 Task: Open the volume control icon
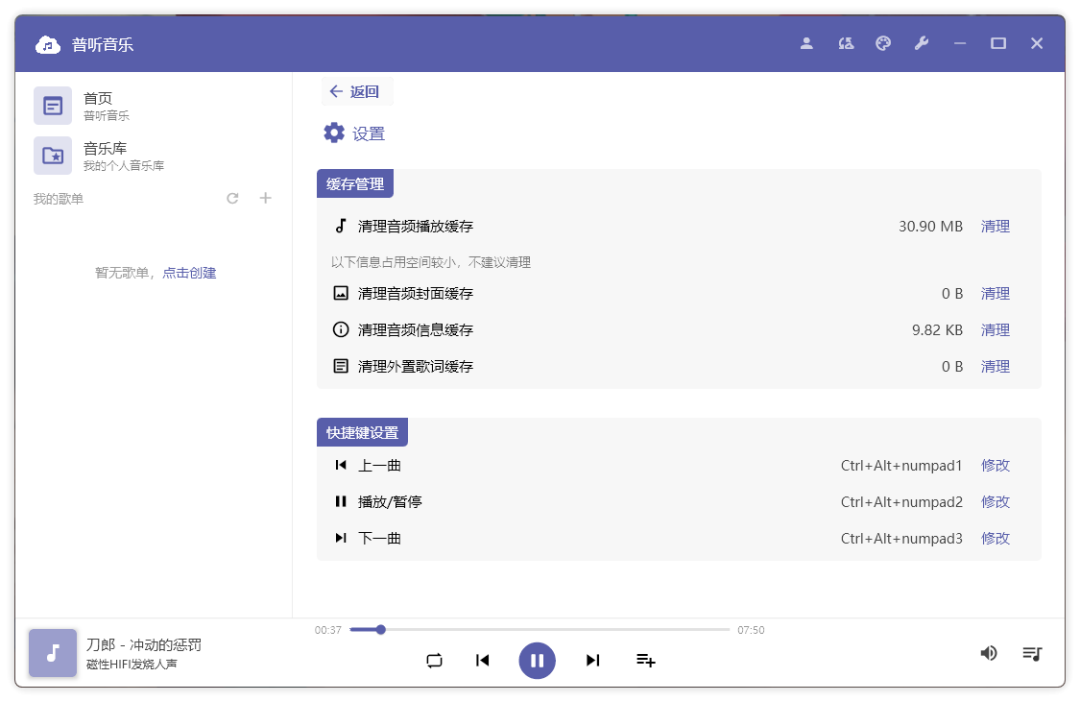989,653
